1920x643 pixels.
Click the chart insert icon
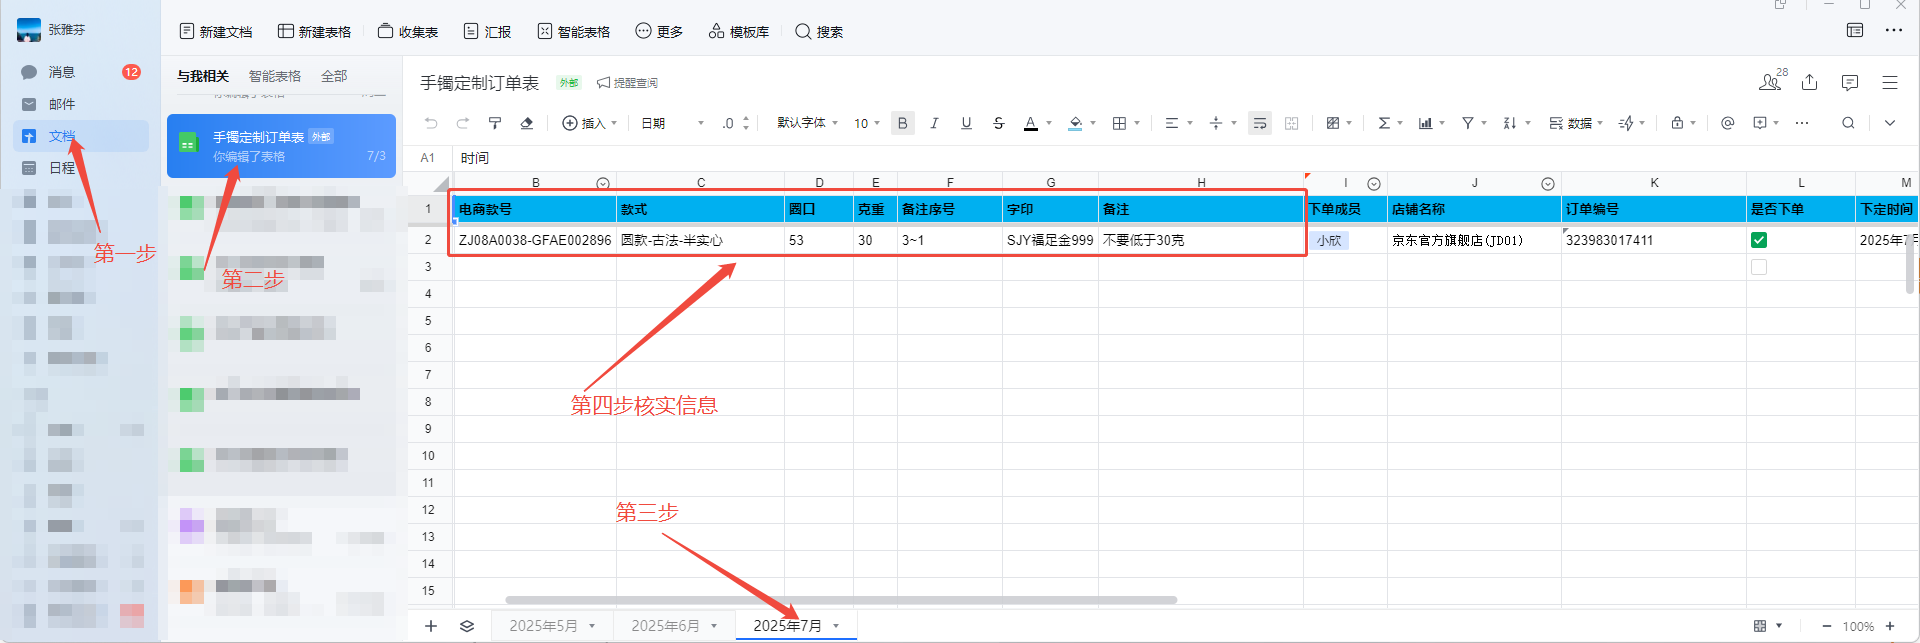(x=1425, y=123)
